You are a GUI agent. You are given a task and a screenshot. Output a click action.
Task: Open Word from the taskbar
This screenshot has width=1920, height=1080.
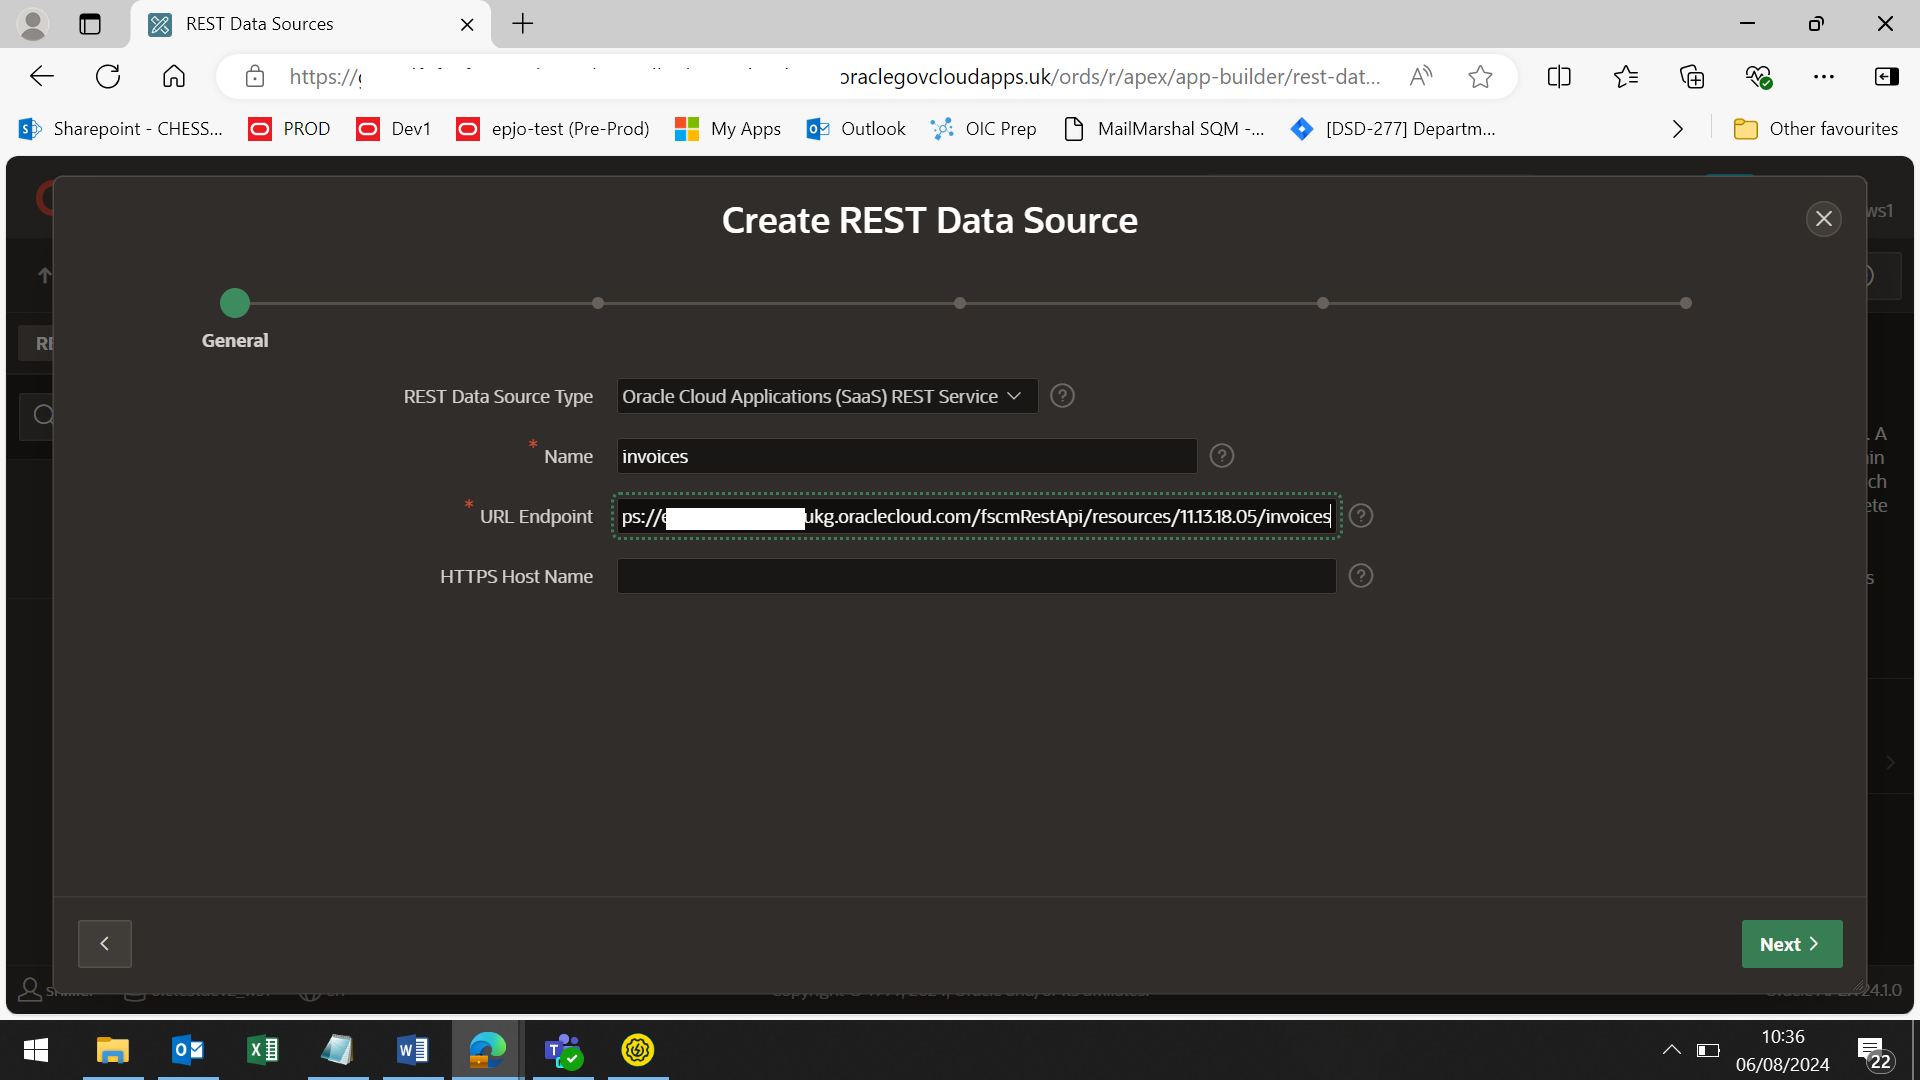[x=413, y=1050]
